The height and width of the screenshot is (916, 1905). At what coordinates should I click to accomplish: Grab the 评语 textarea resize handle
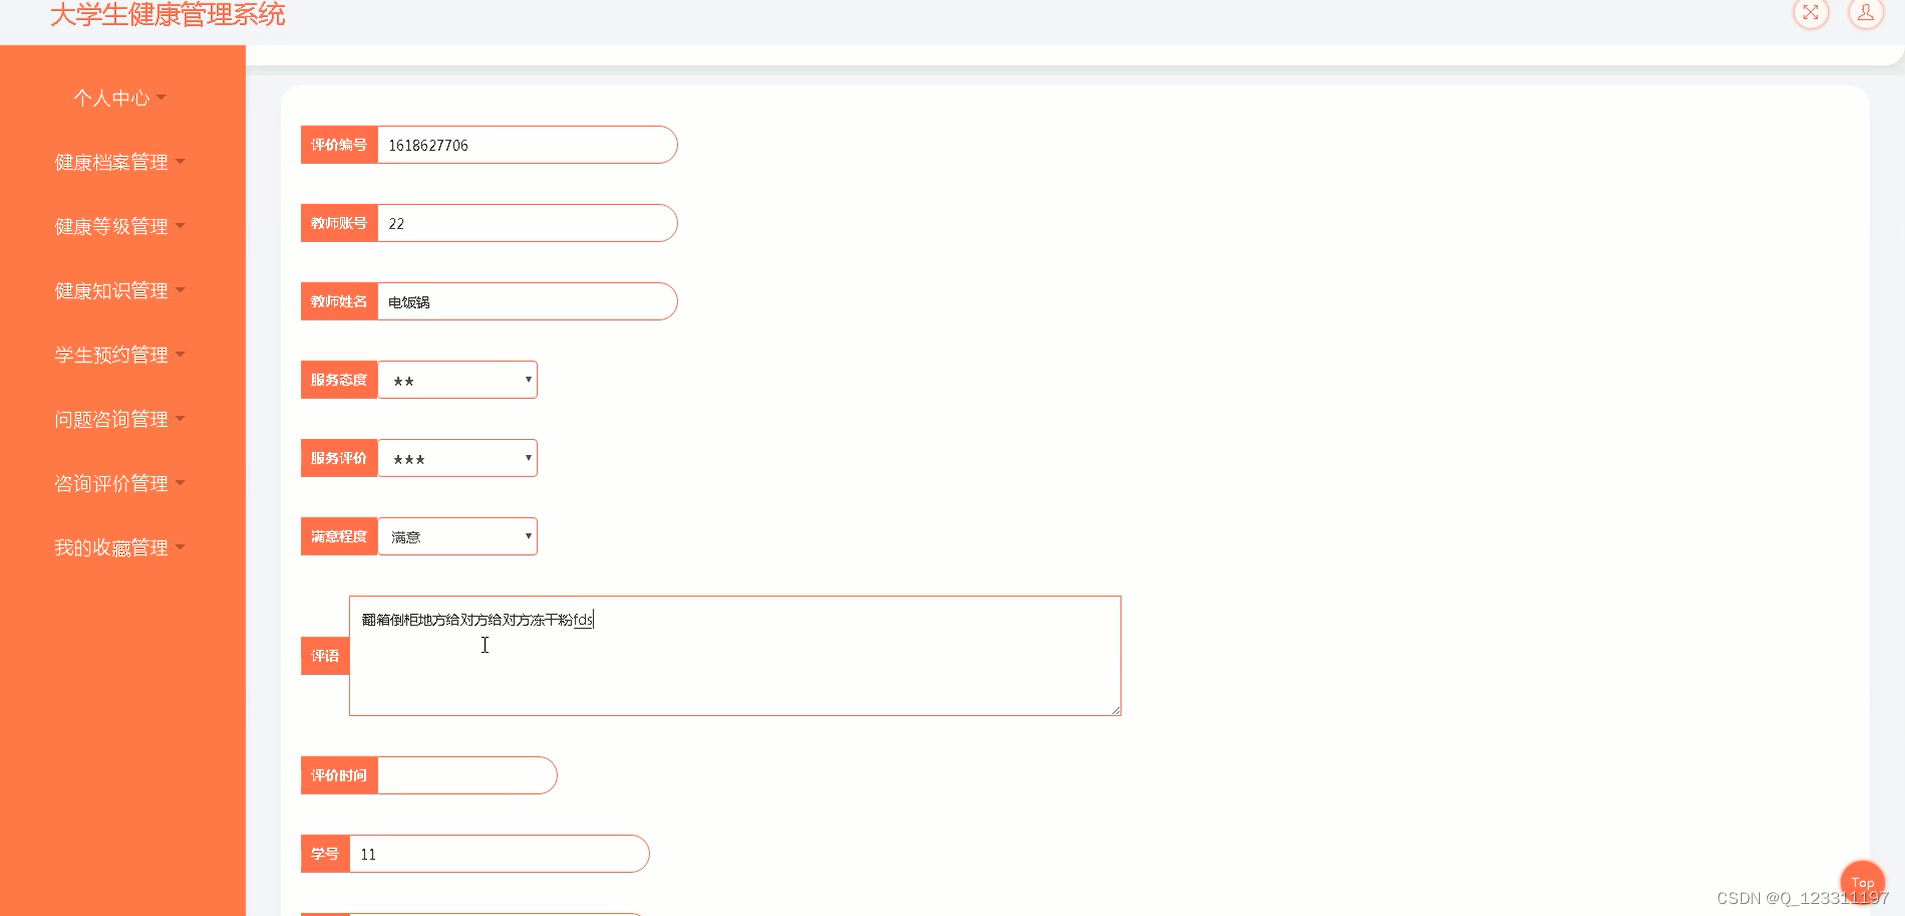tap(1115, 710)
